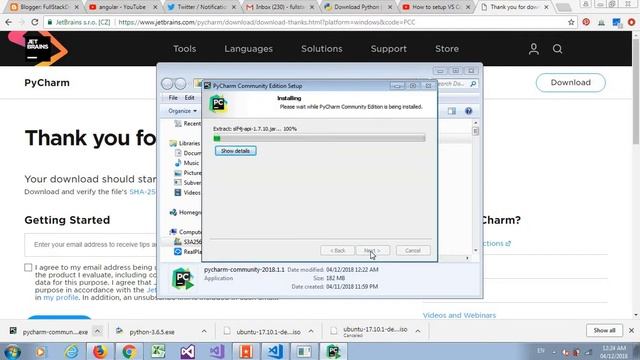640x360 pixels.
Task: Open the Videos and Webinars link
Action: 459,315
